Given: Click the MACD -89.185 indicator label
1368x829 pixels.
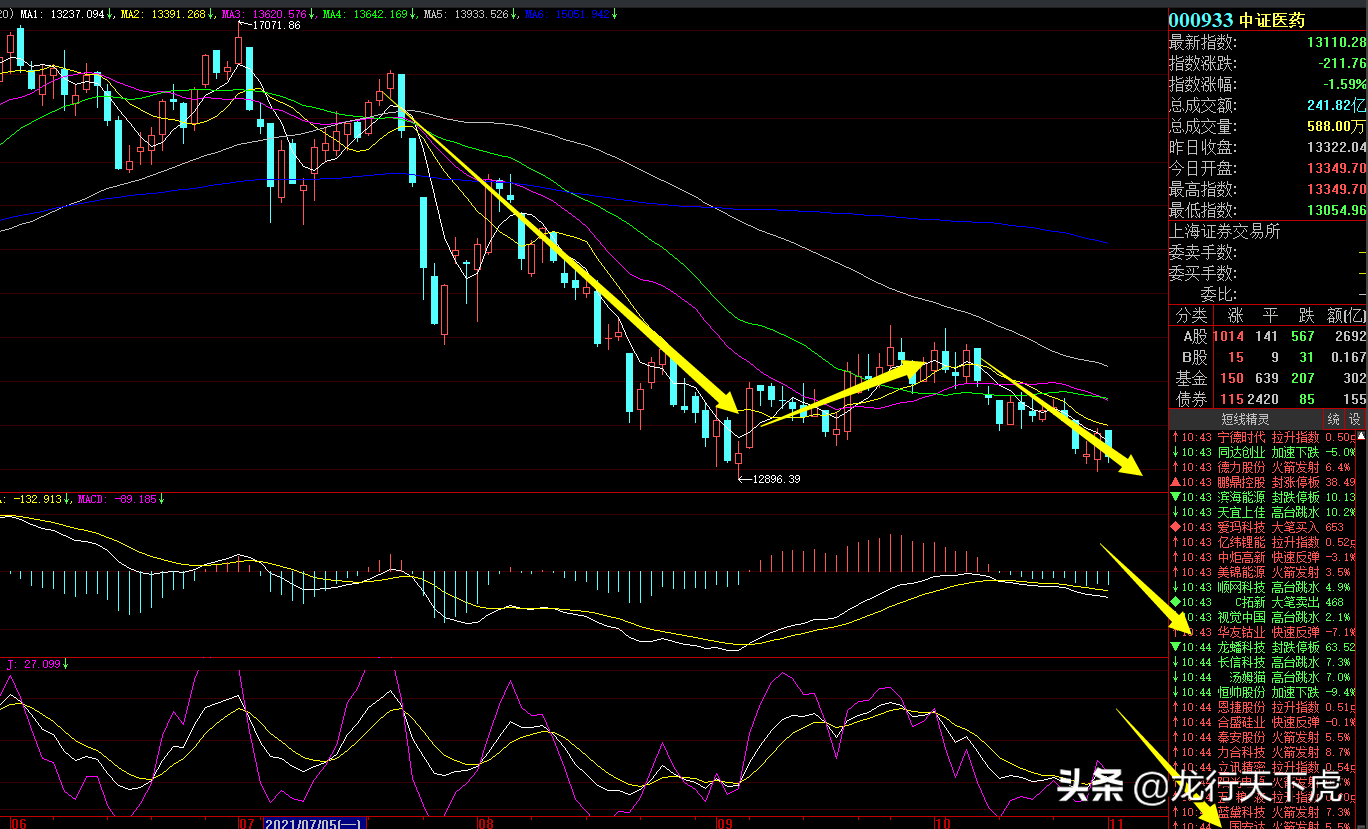Looking at the screenshot, I should pos(117,498).
